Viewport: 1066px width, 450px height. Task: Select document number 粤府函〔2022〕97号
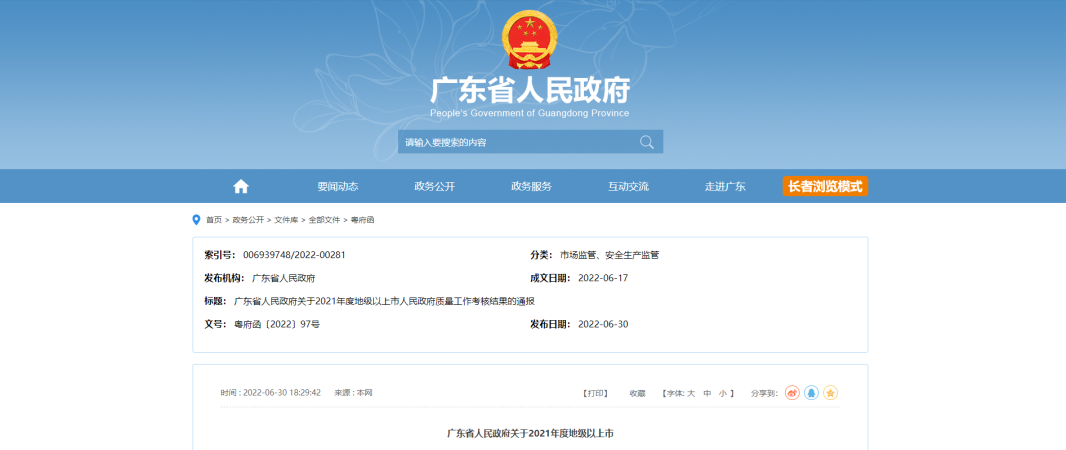pyautogui.click(x=277, y=324)
